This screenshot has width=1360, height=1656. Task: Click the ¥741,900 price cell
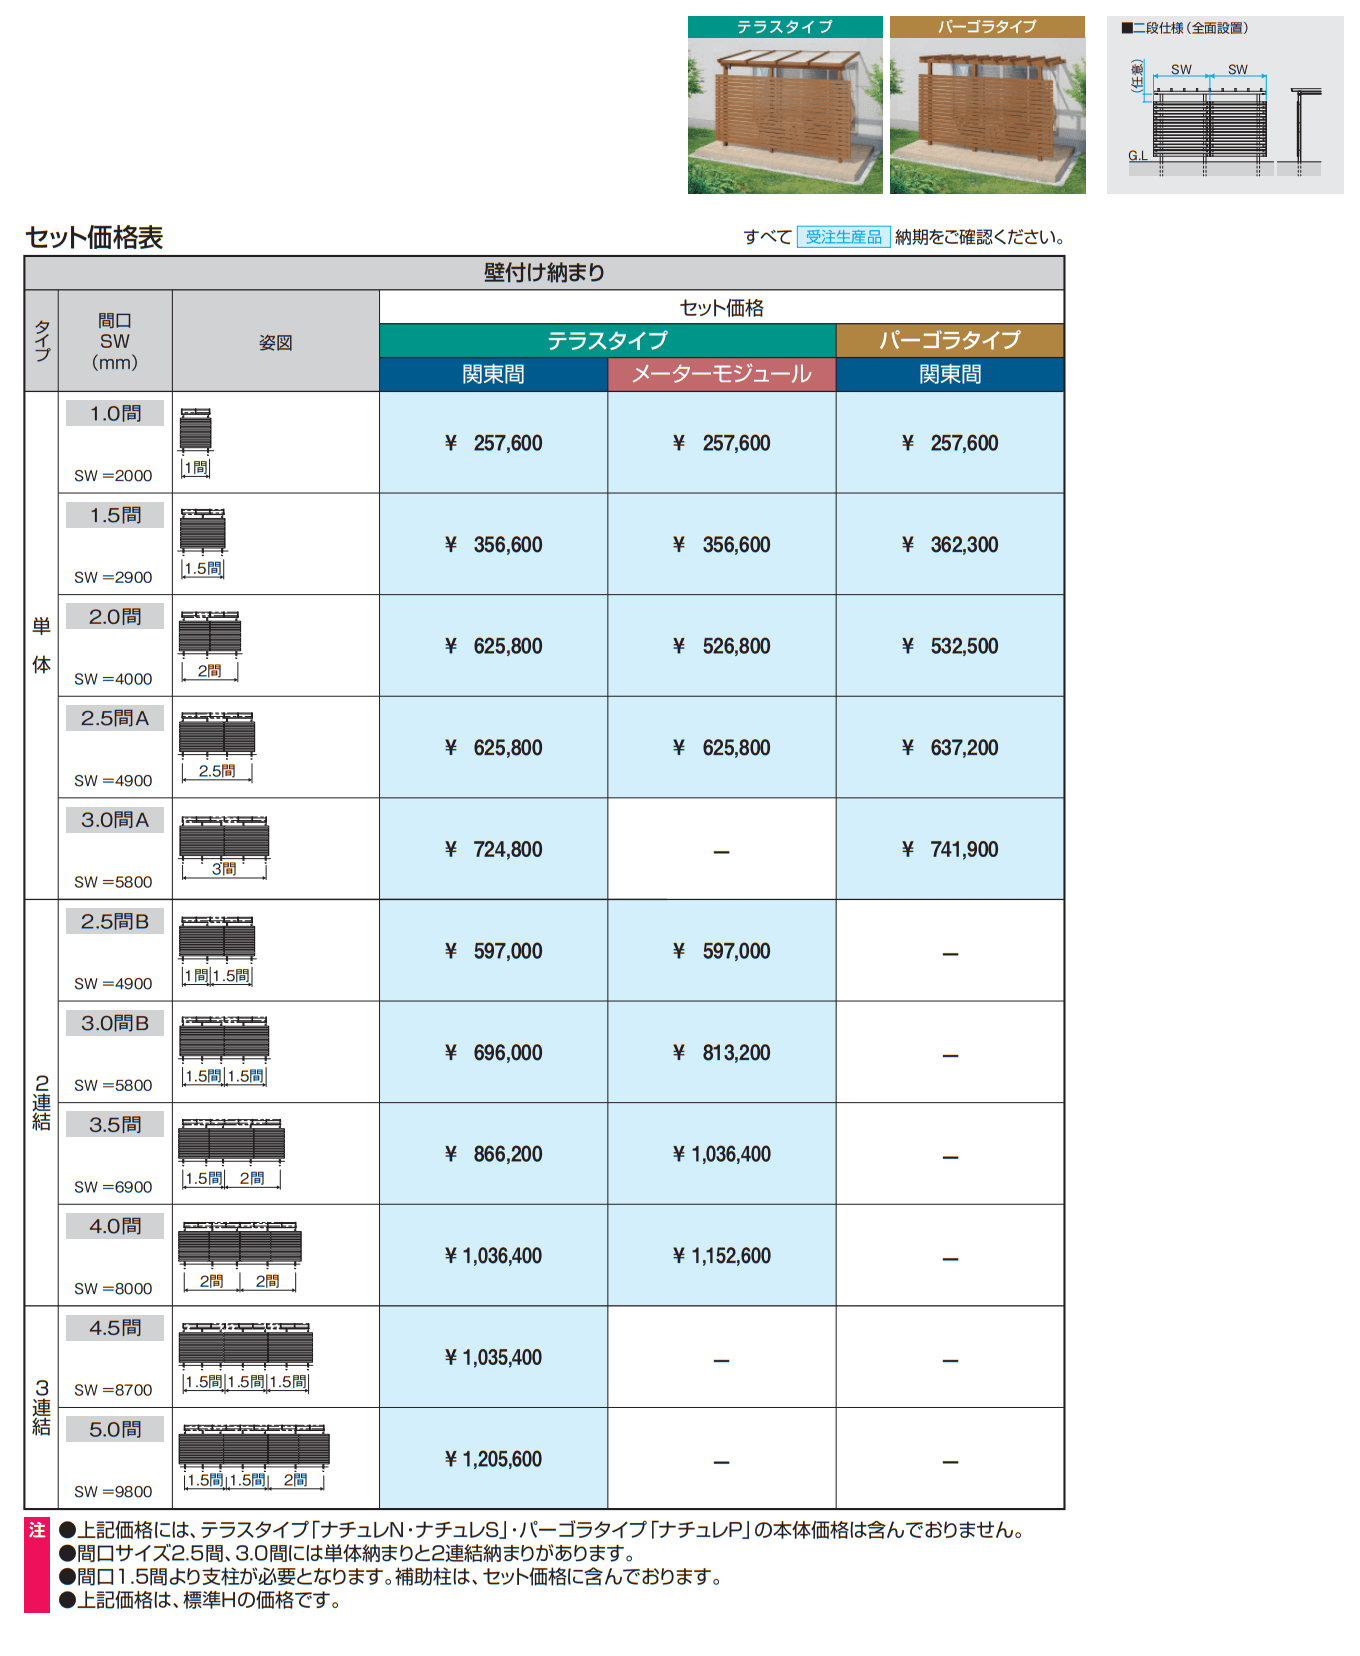(950, 849)
